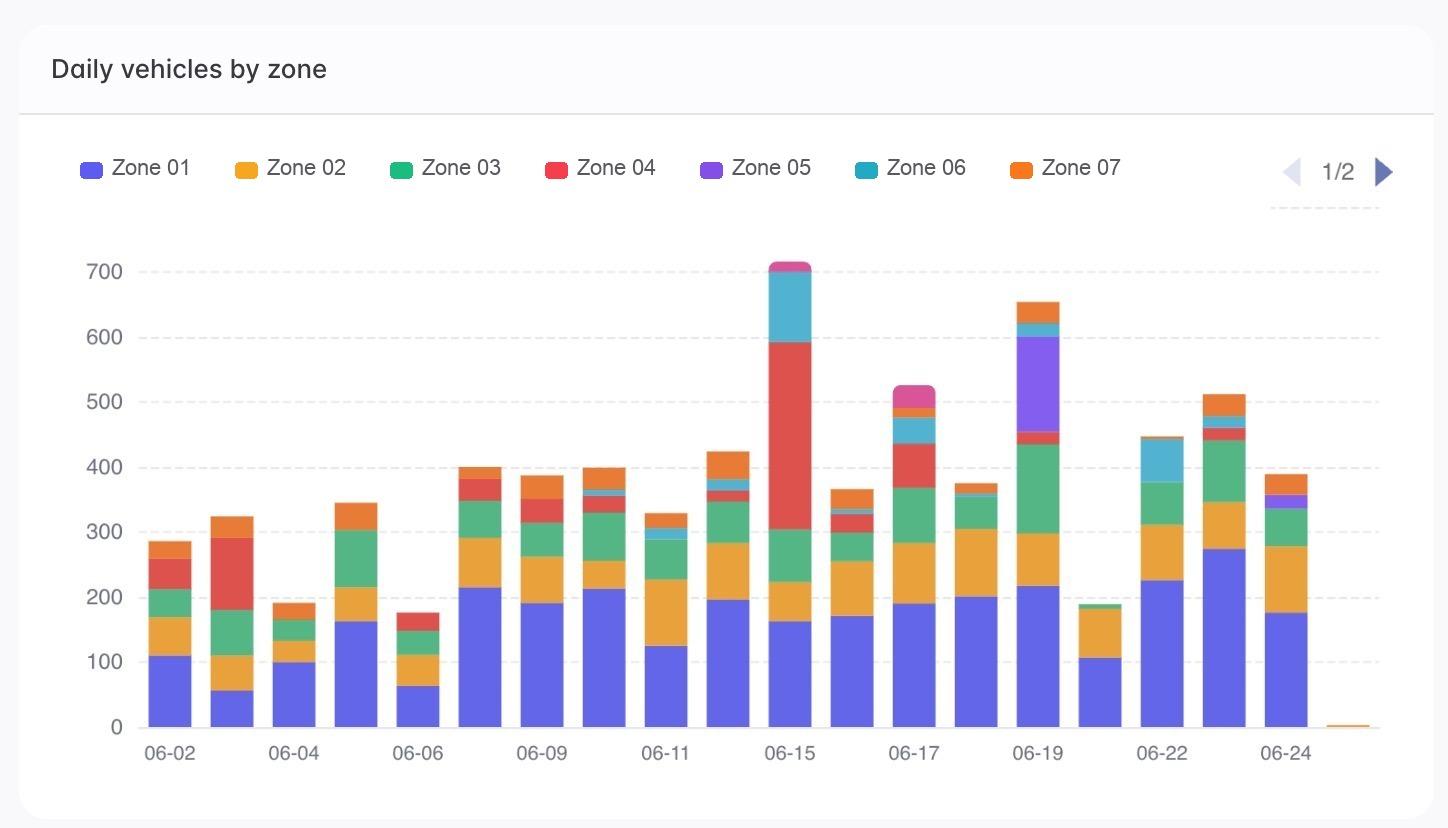Click the pink top segment on 06-15 bar

tap(790, 267)
